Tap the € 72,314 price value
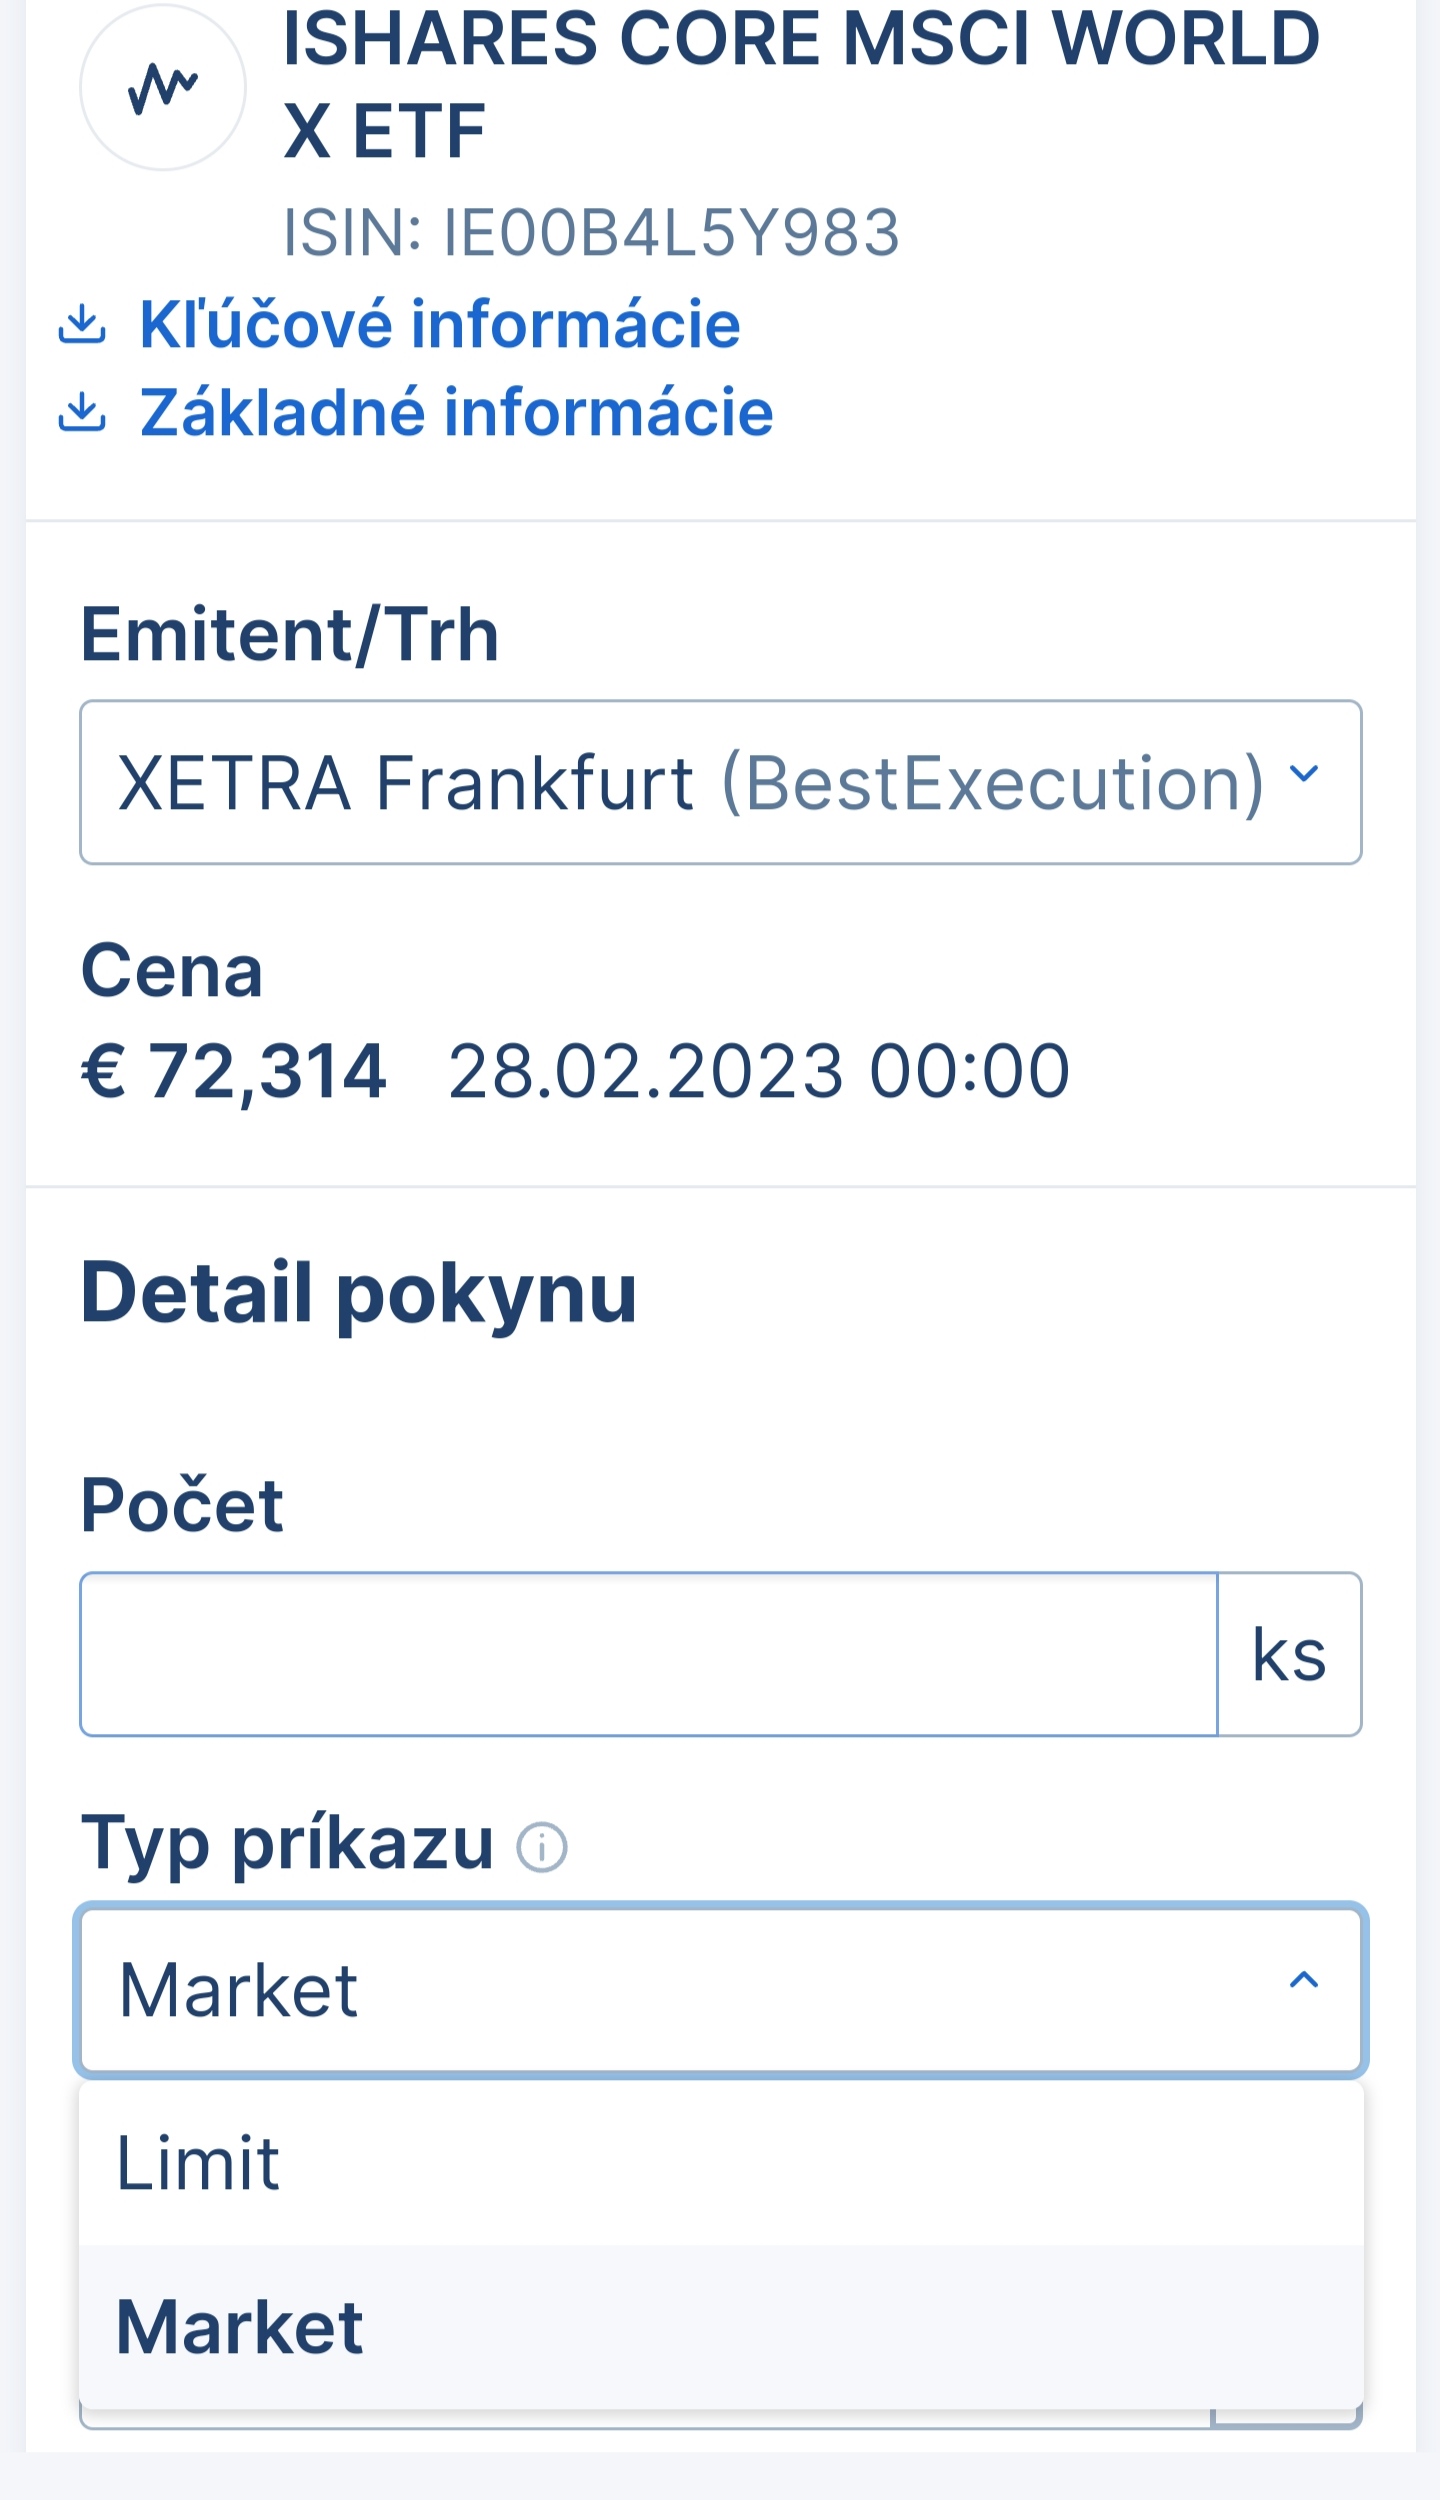Image resolution: width=1440 pixels, height=2500 pixels. point(233,1072)
